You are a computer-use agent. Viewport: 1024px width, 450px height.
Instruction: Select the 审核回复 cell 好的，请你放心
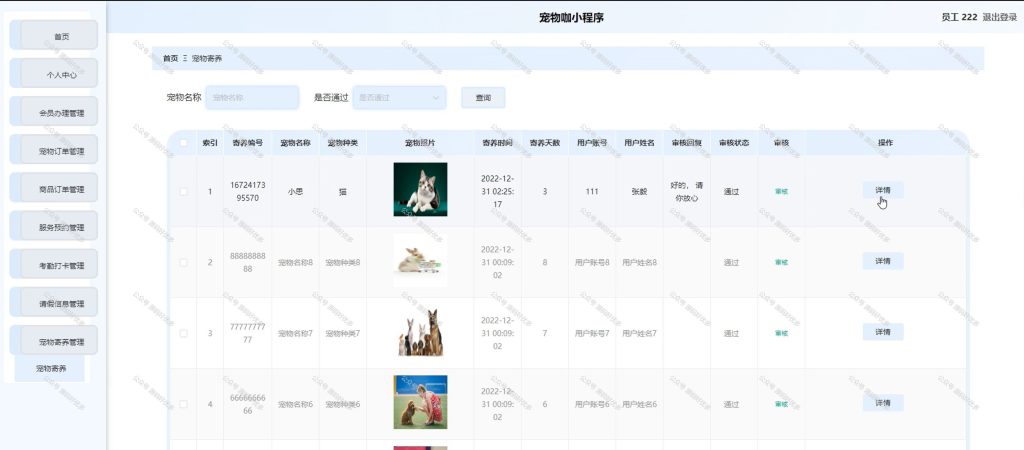686,191
